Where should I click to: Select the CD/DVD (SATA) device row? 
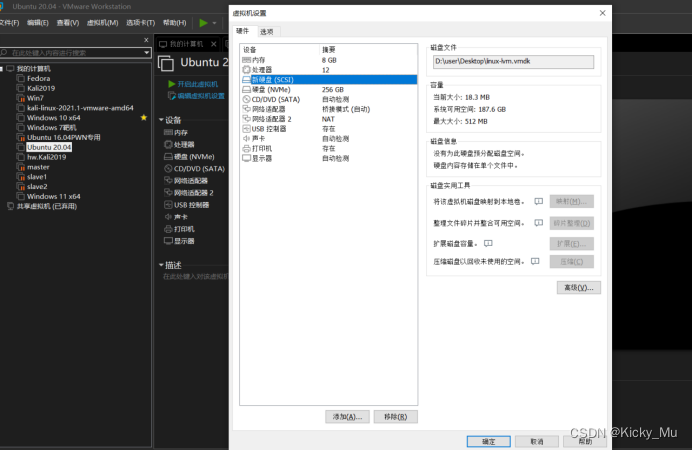click(328, 99)
